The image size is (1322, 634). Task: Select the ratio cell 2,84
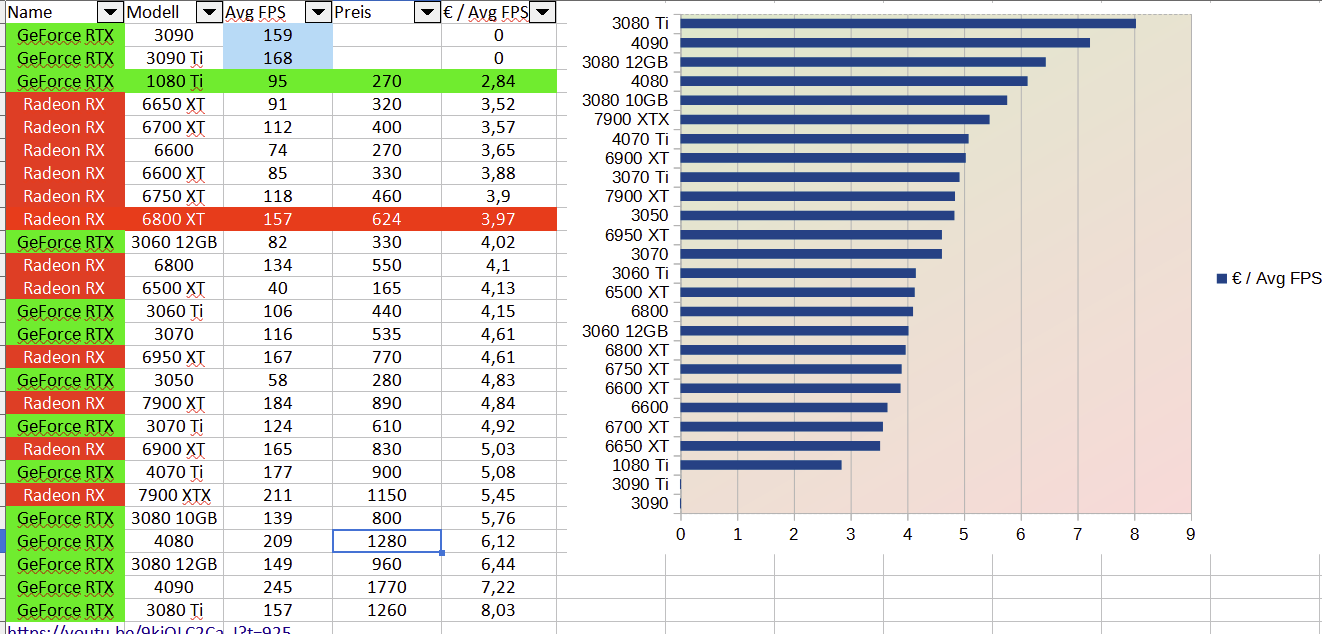[x=499, y=81]
